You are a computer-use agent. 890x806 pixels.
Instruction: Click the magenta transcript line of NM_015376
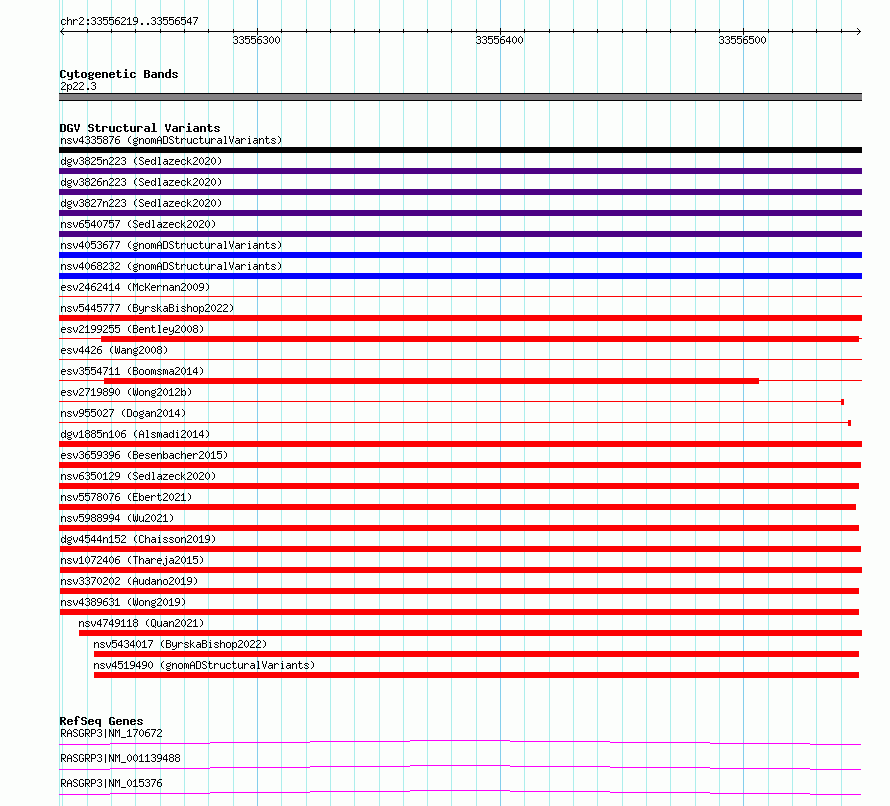click(x=460, y=792)
